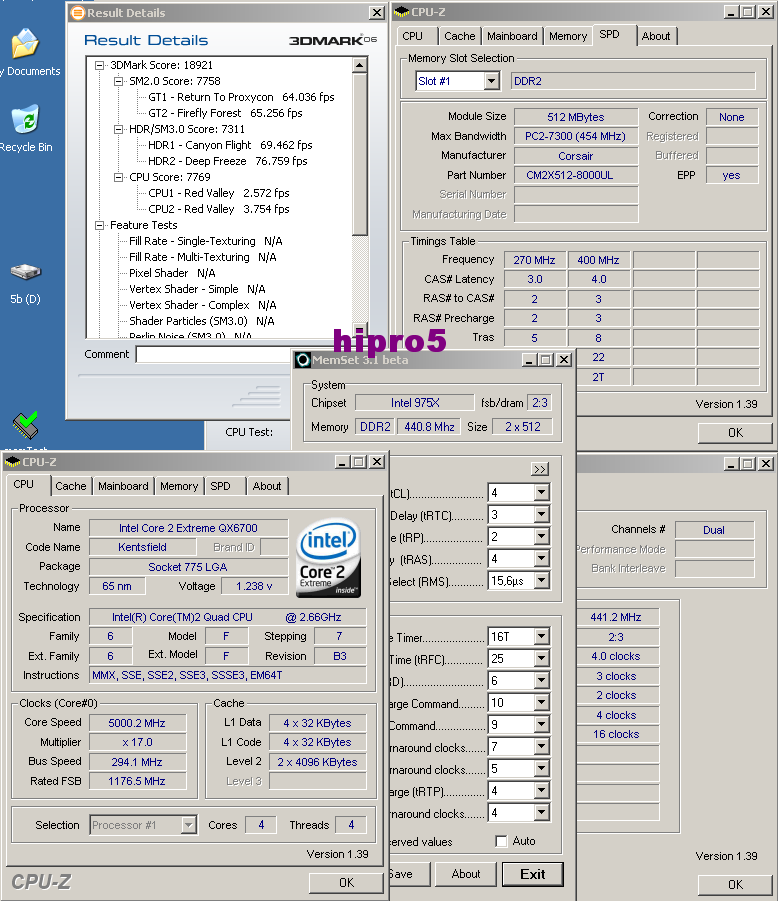Open the memTest desktop icon
The image size is (778, 901).
25,425
